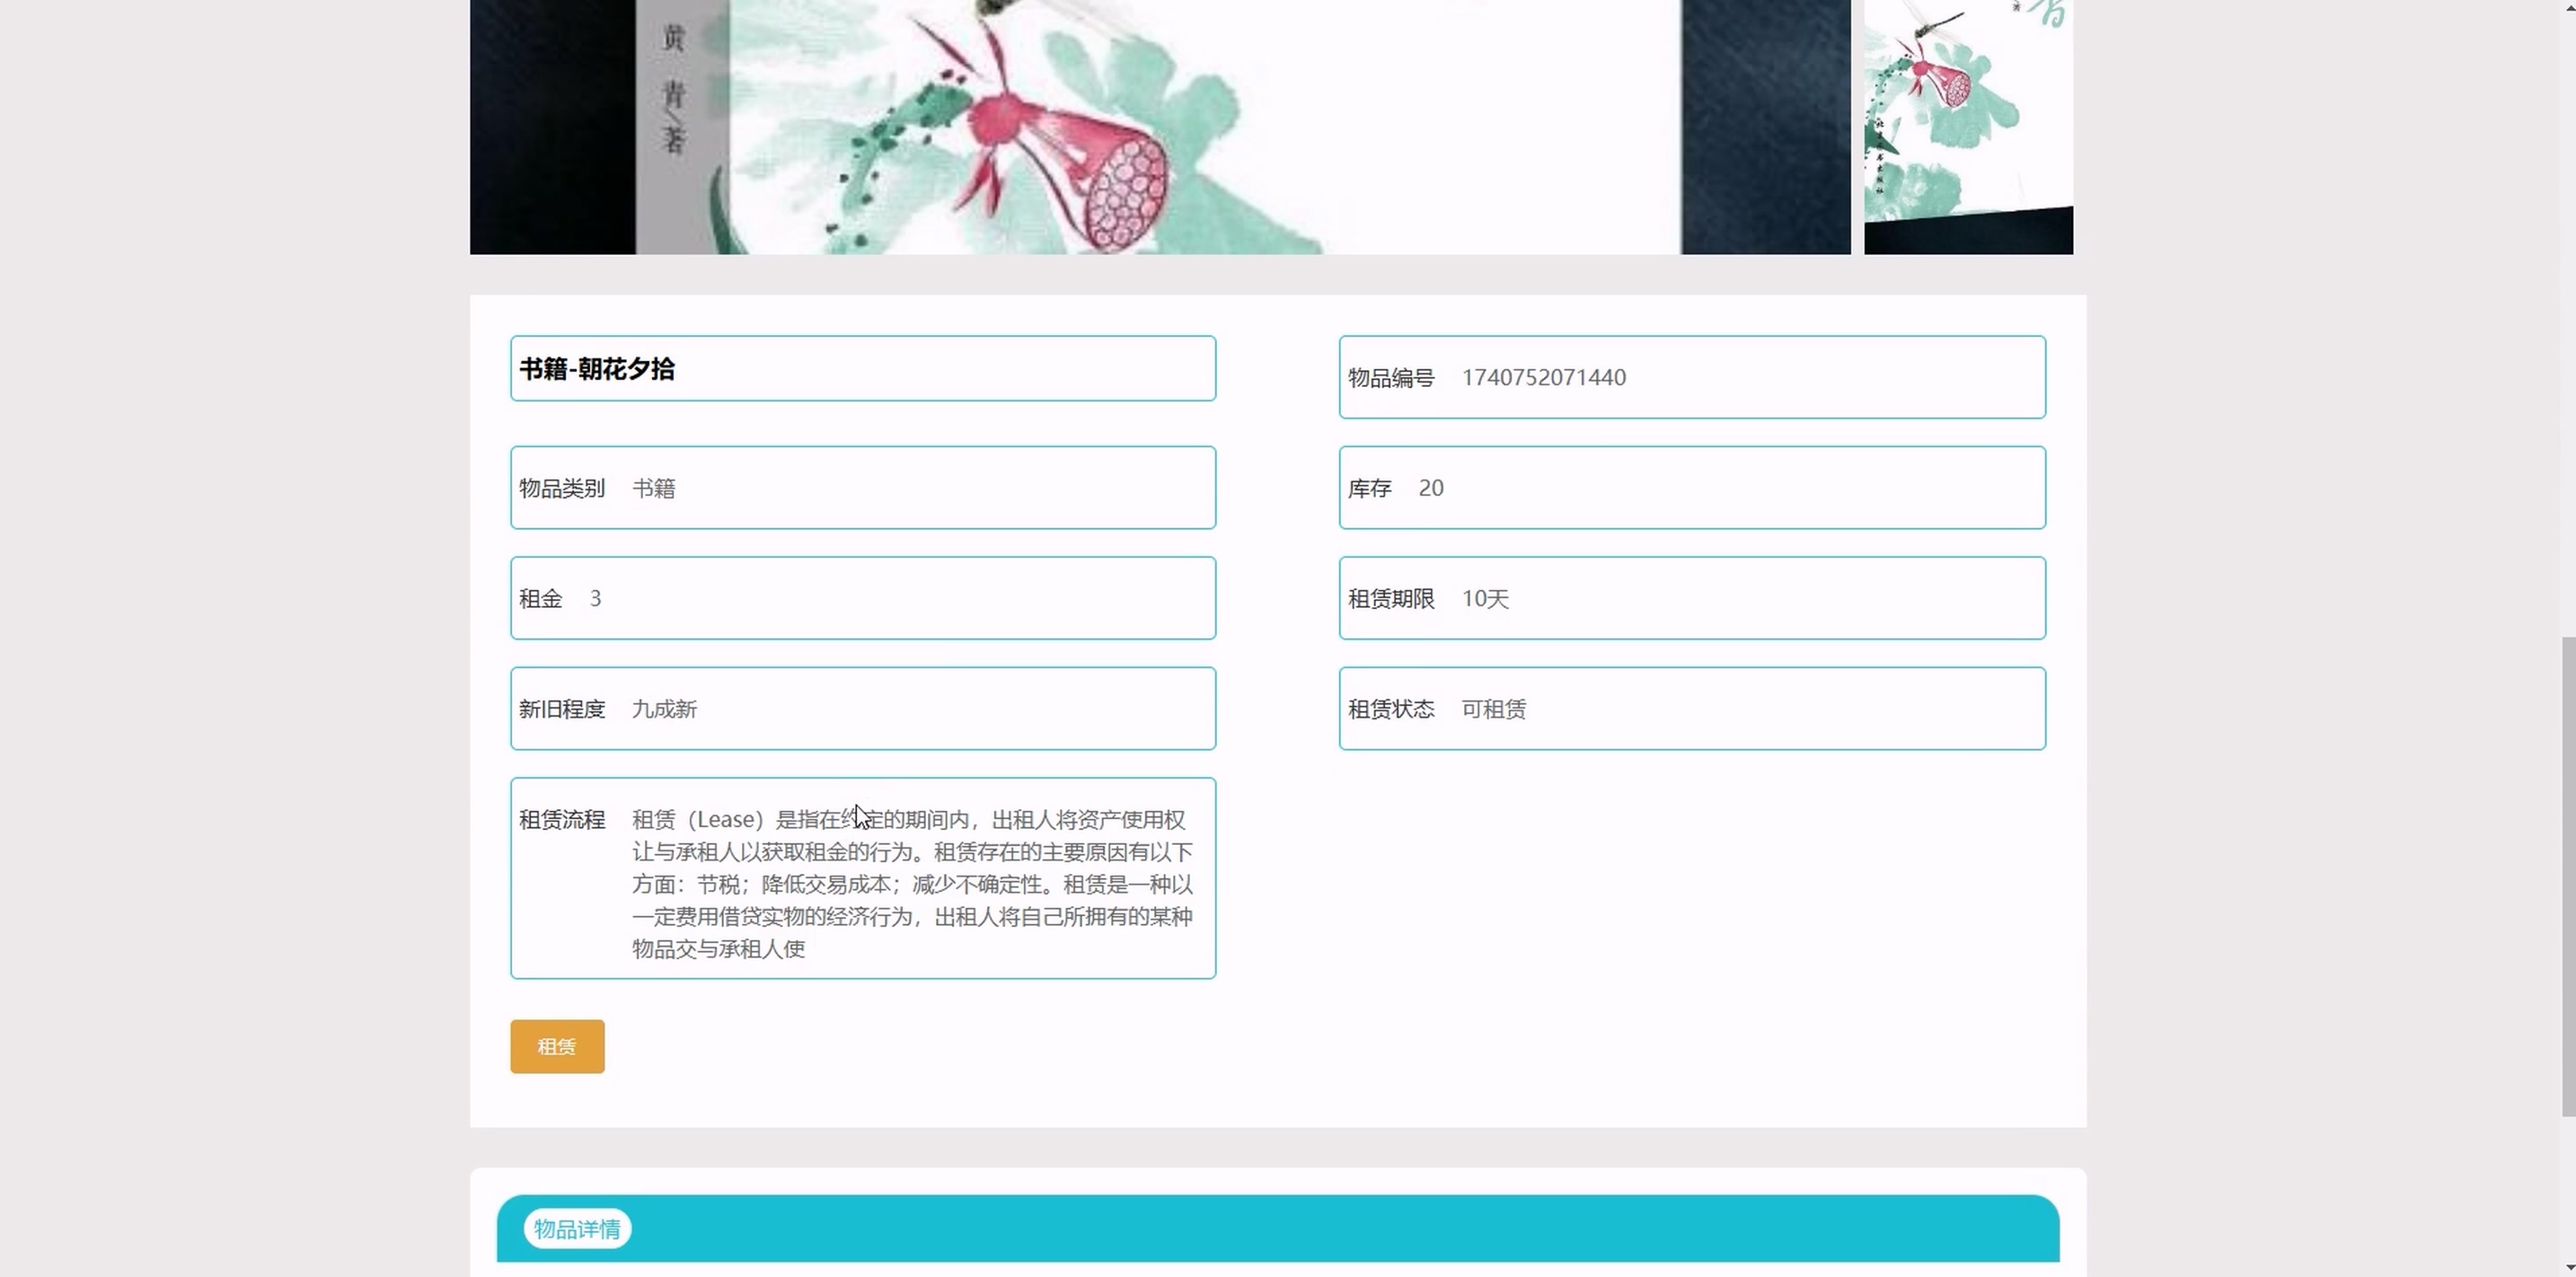
Task: Click the item number 1740752071440
Action: [1543, 378]
